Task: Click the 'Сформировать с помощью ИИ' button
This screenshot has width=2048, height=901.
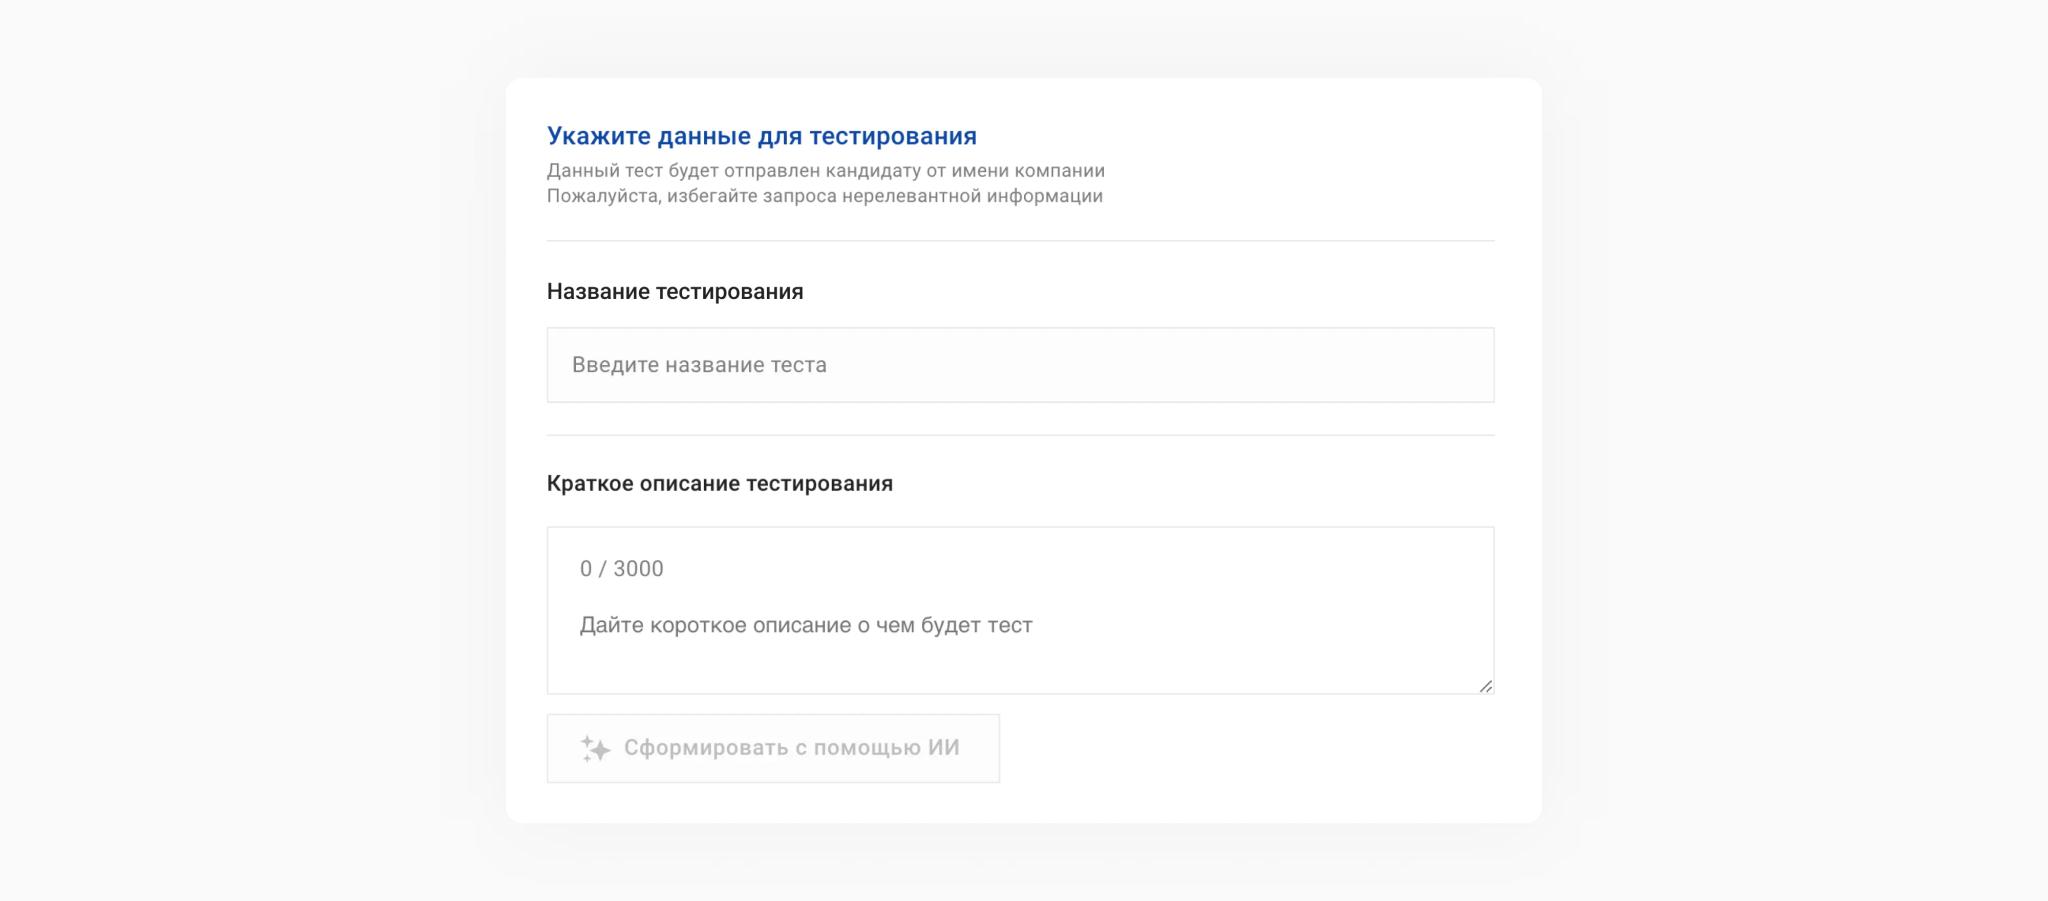Action: tap(772, 748)
